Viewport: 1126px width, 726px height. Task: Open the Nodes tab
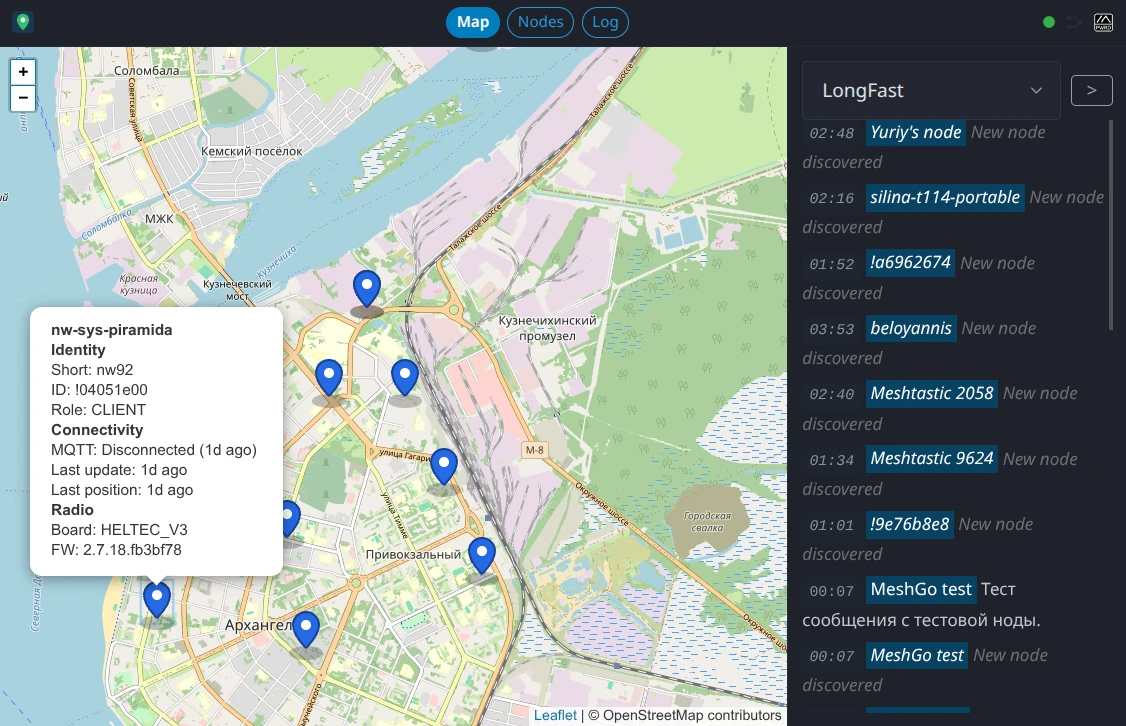[x=540, y=22]
